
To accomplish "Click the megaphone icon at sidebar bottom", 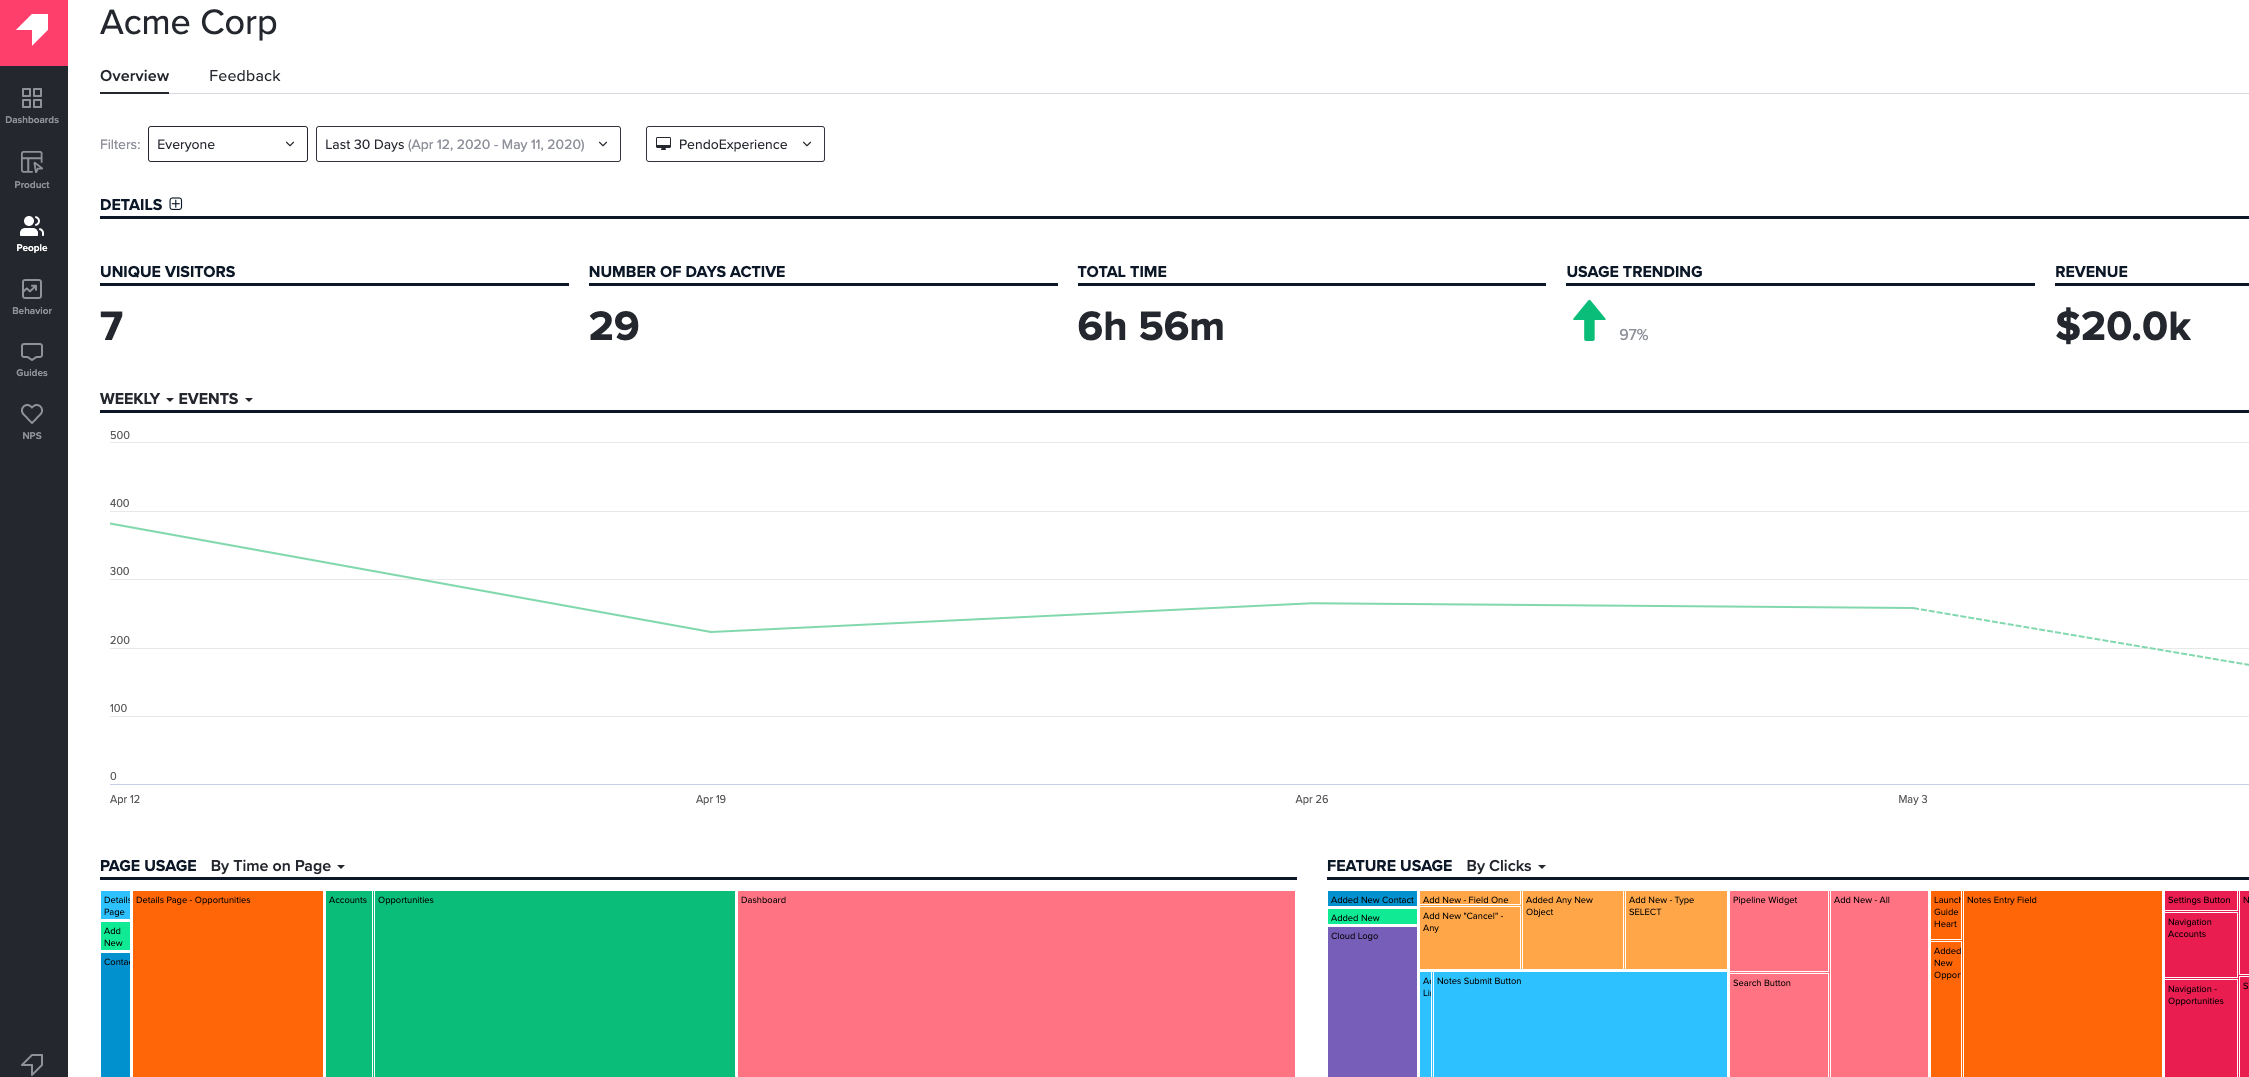I will 32,1064.
